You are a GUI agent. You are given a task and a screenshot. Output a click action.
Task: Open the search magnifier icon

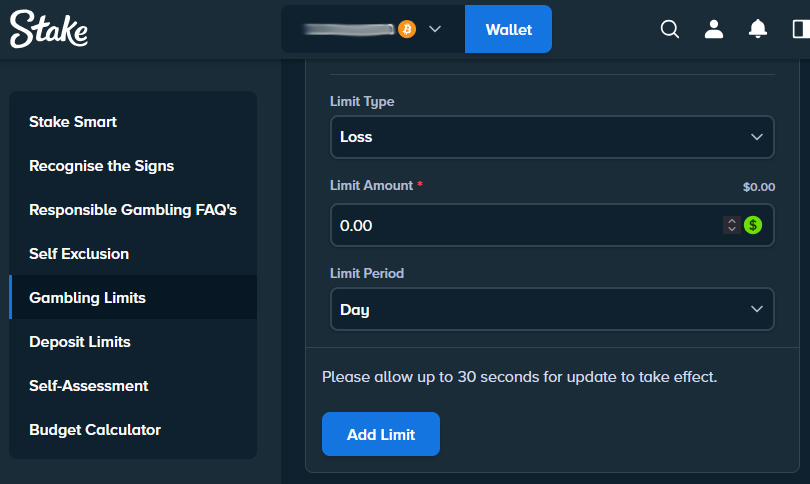click(x=670, y=29)
